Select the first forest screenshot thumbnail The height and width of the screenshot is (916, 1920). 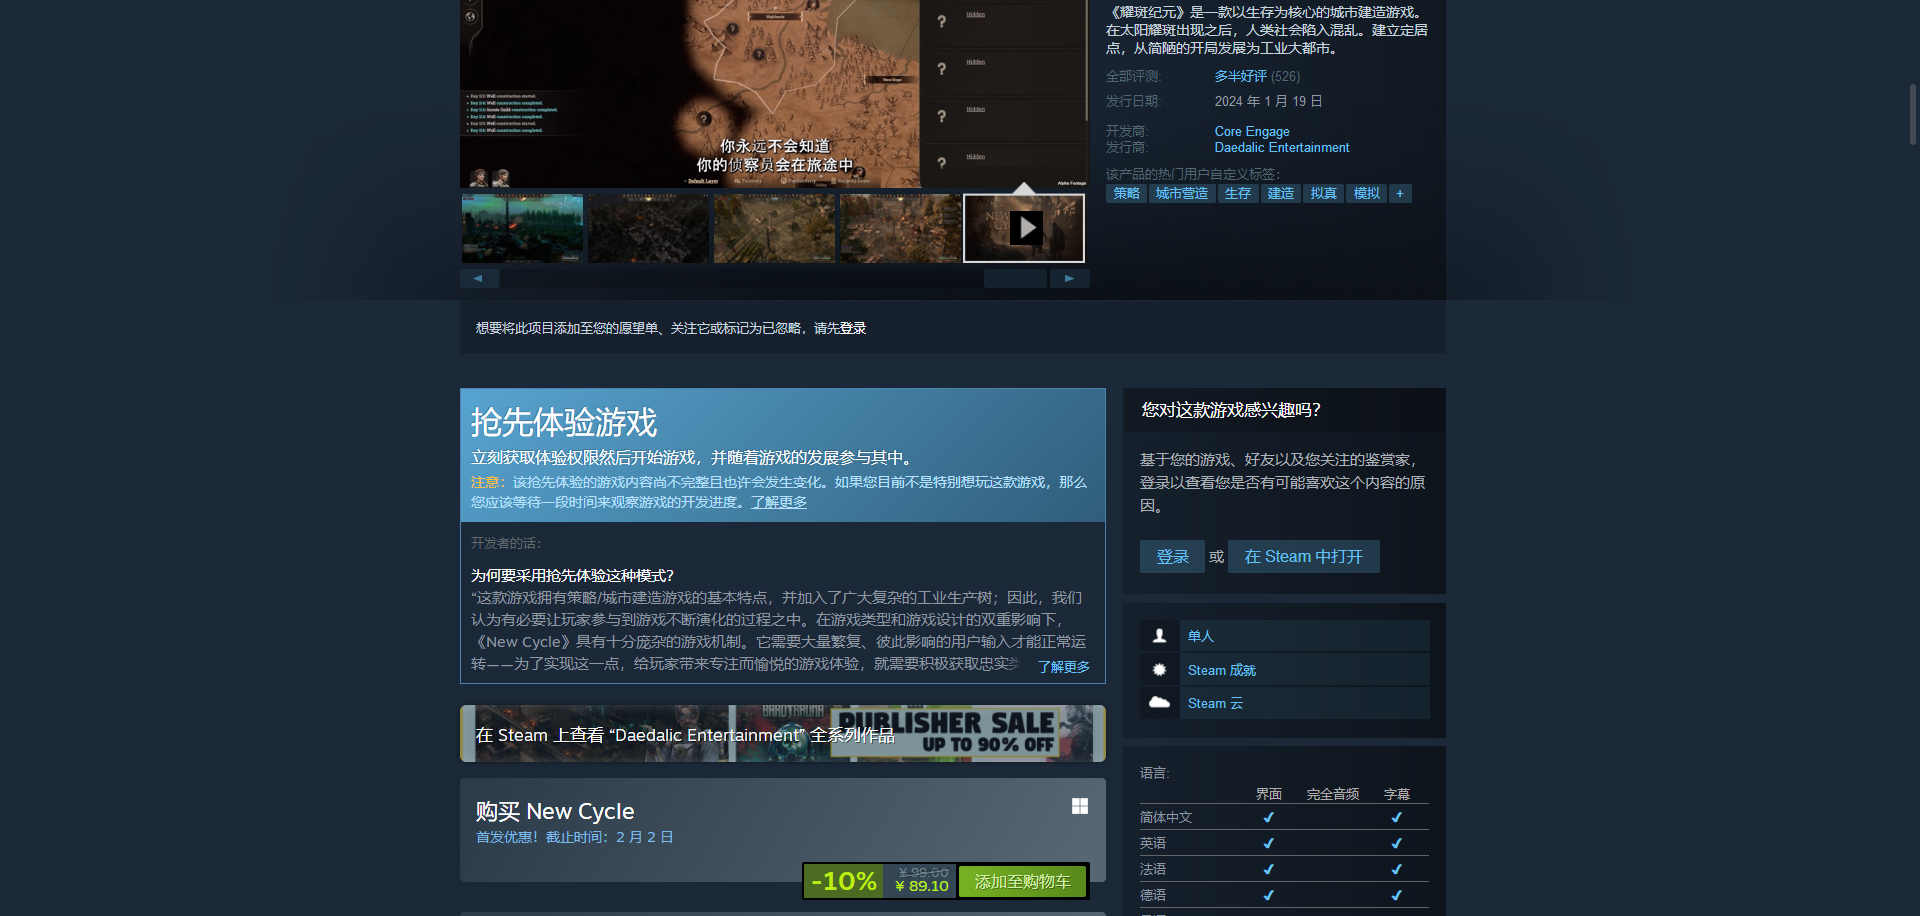tap(522, 228)
